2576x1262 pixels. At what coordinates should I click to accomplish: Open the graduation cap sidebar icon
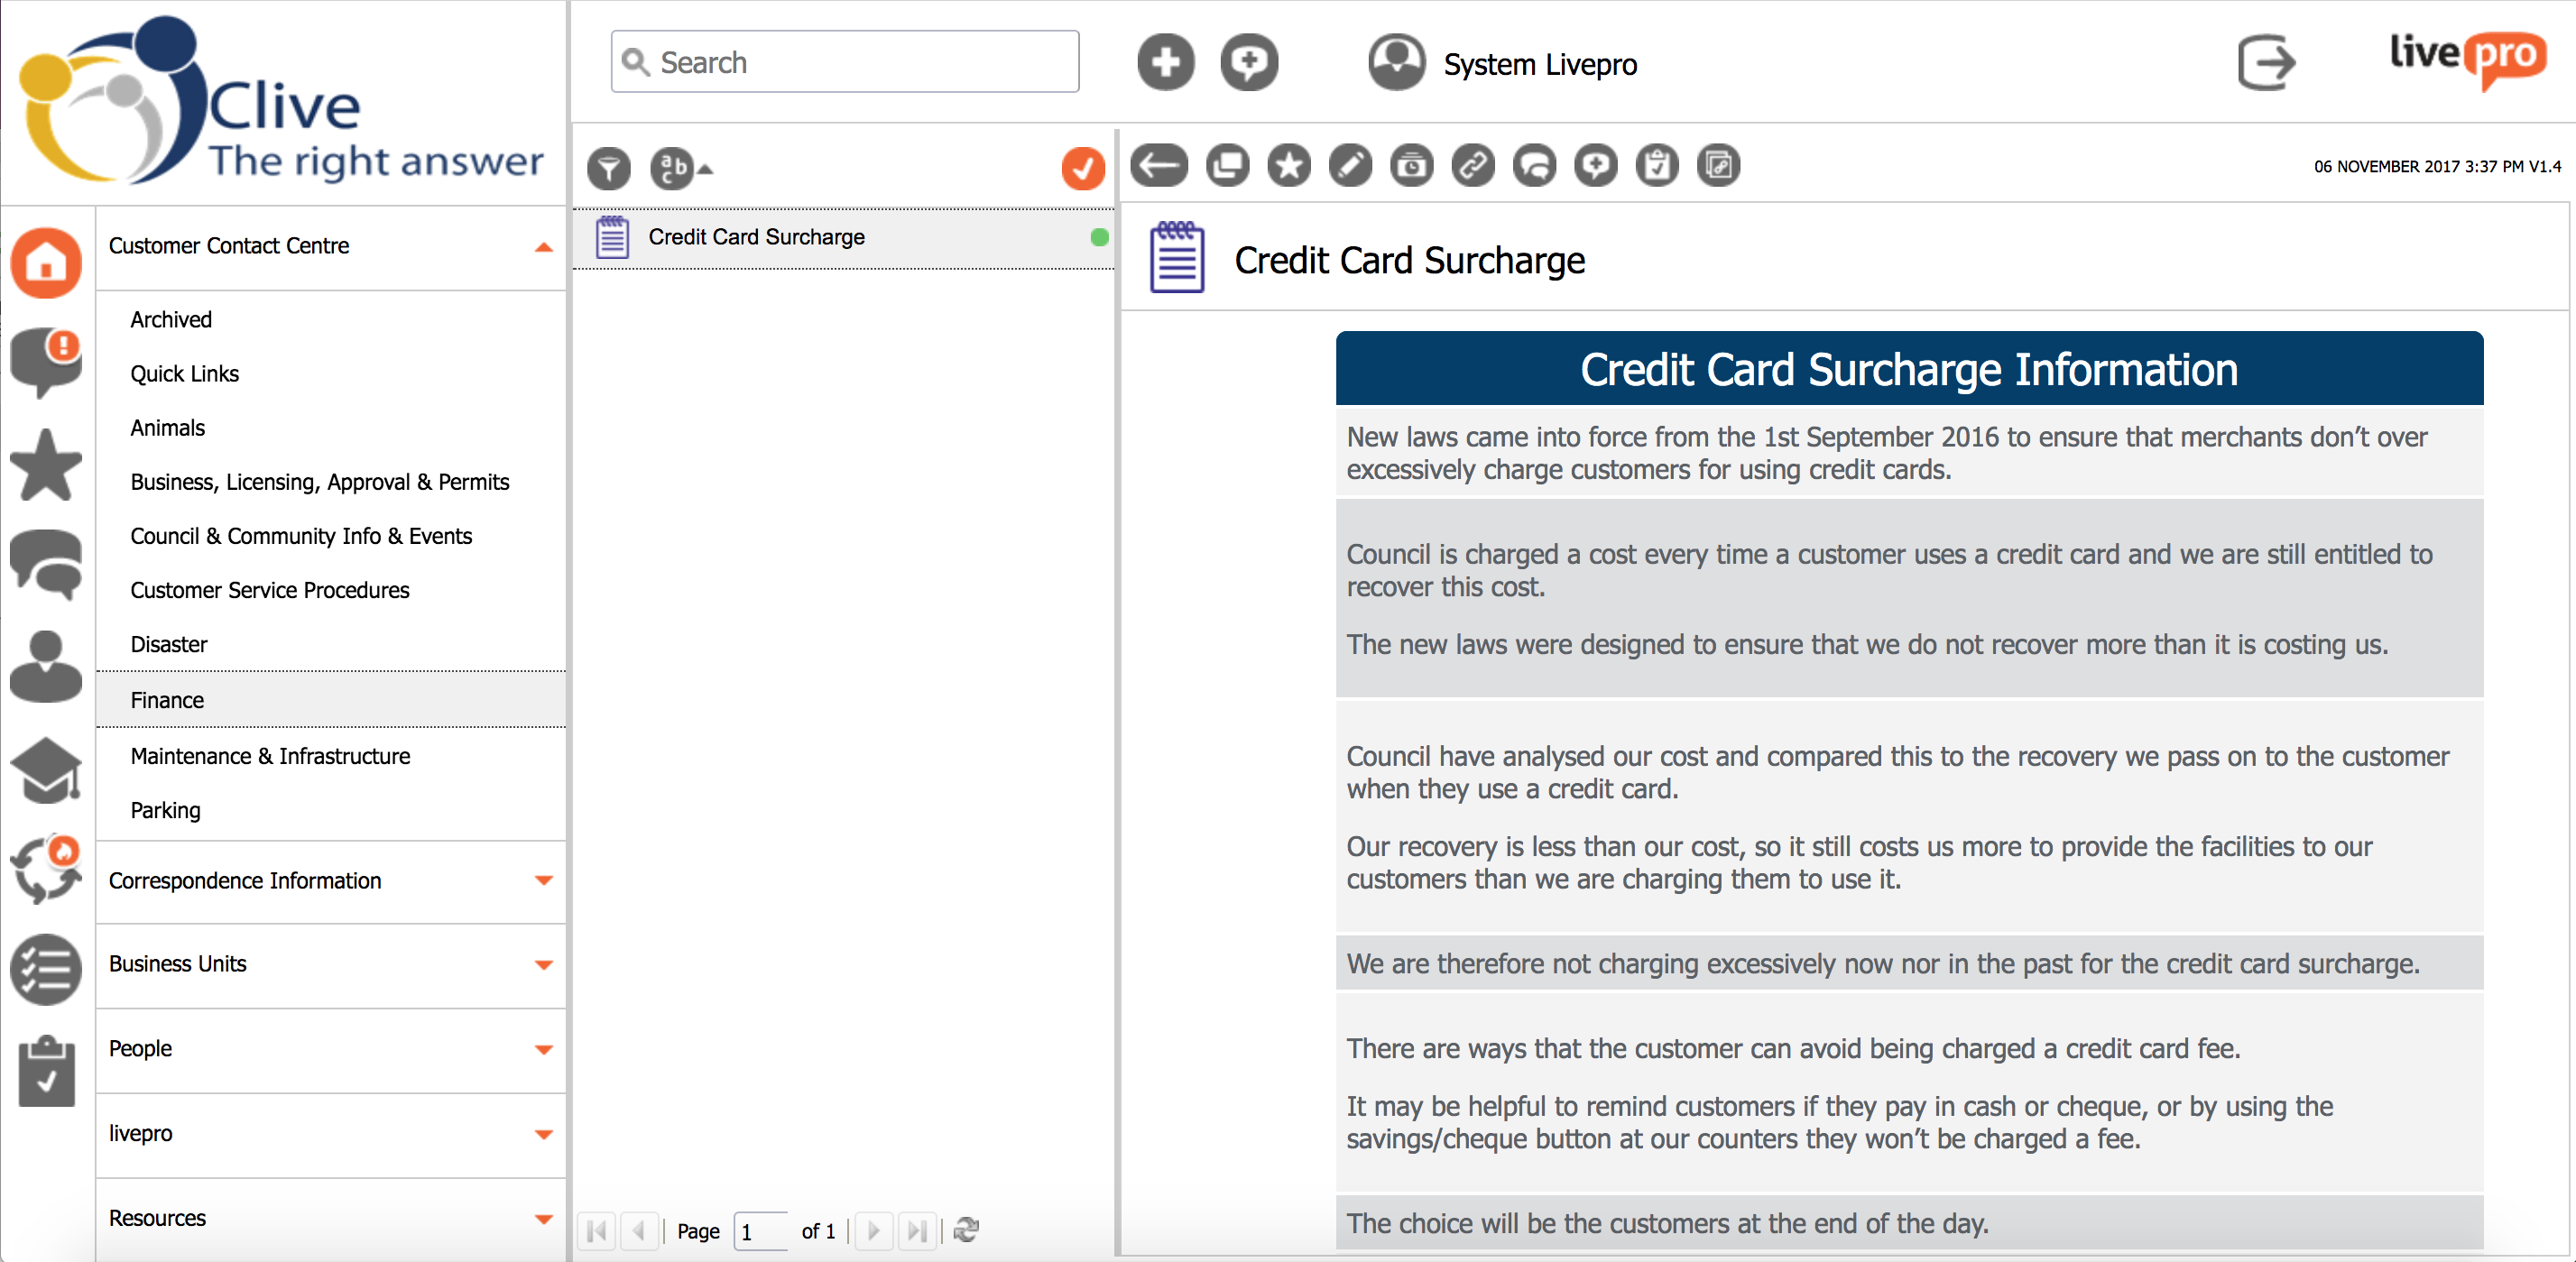point(46,771)
